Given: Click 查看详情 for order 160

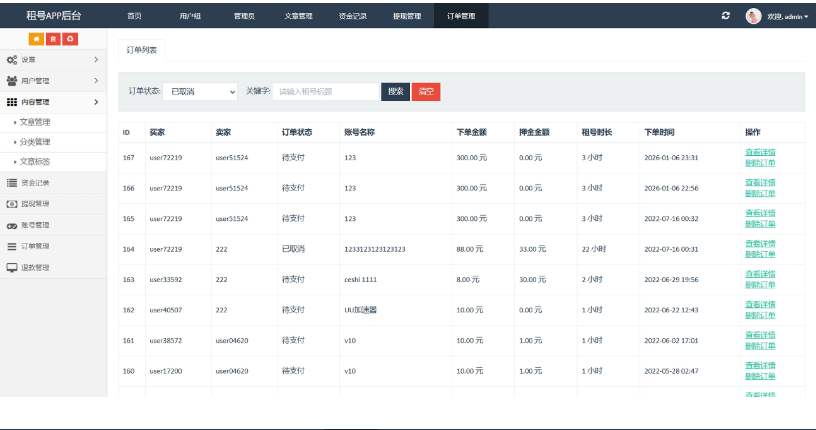Looking at the screenshot, I should click(760, 365).
